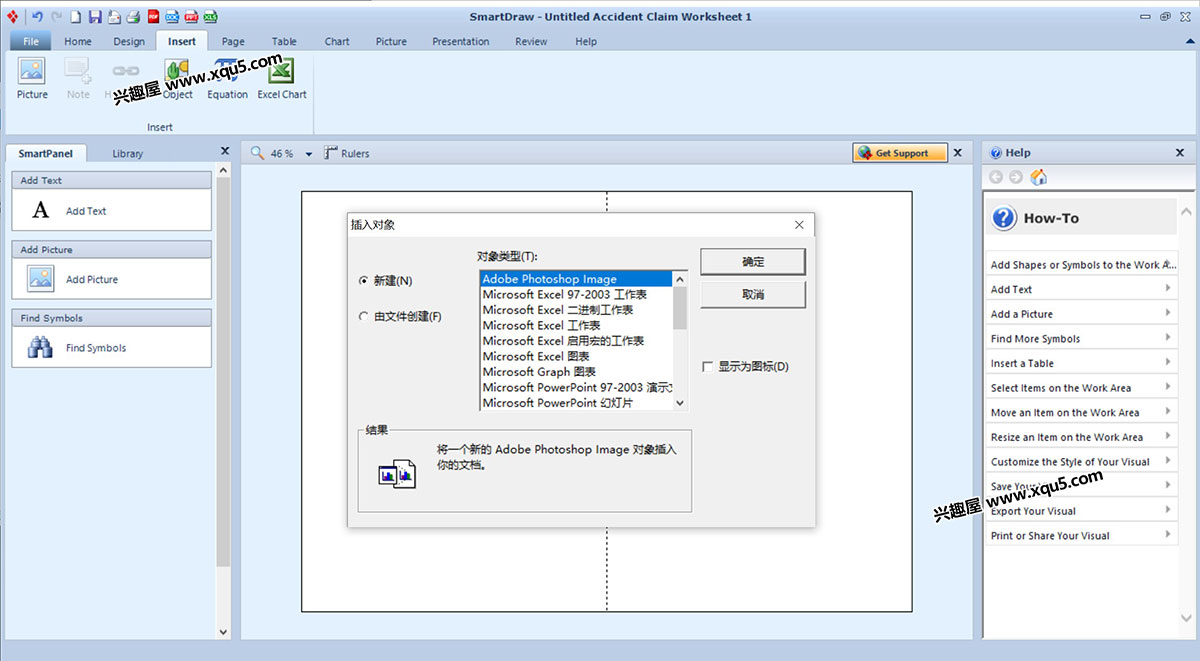Export to Excel using the XLS icon

pyautogui.click(x=210, y=16)
